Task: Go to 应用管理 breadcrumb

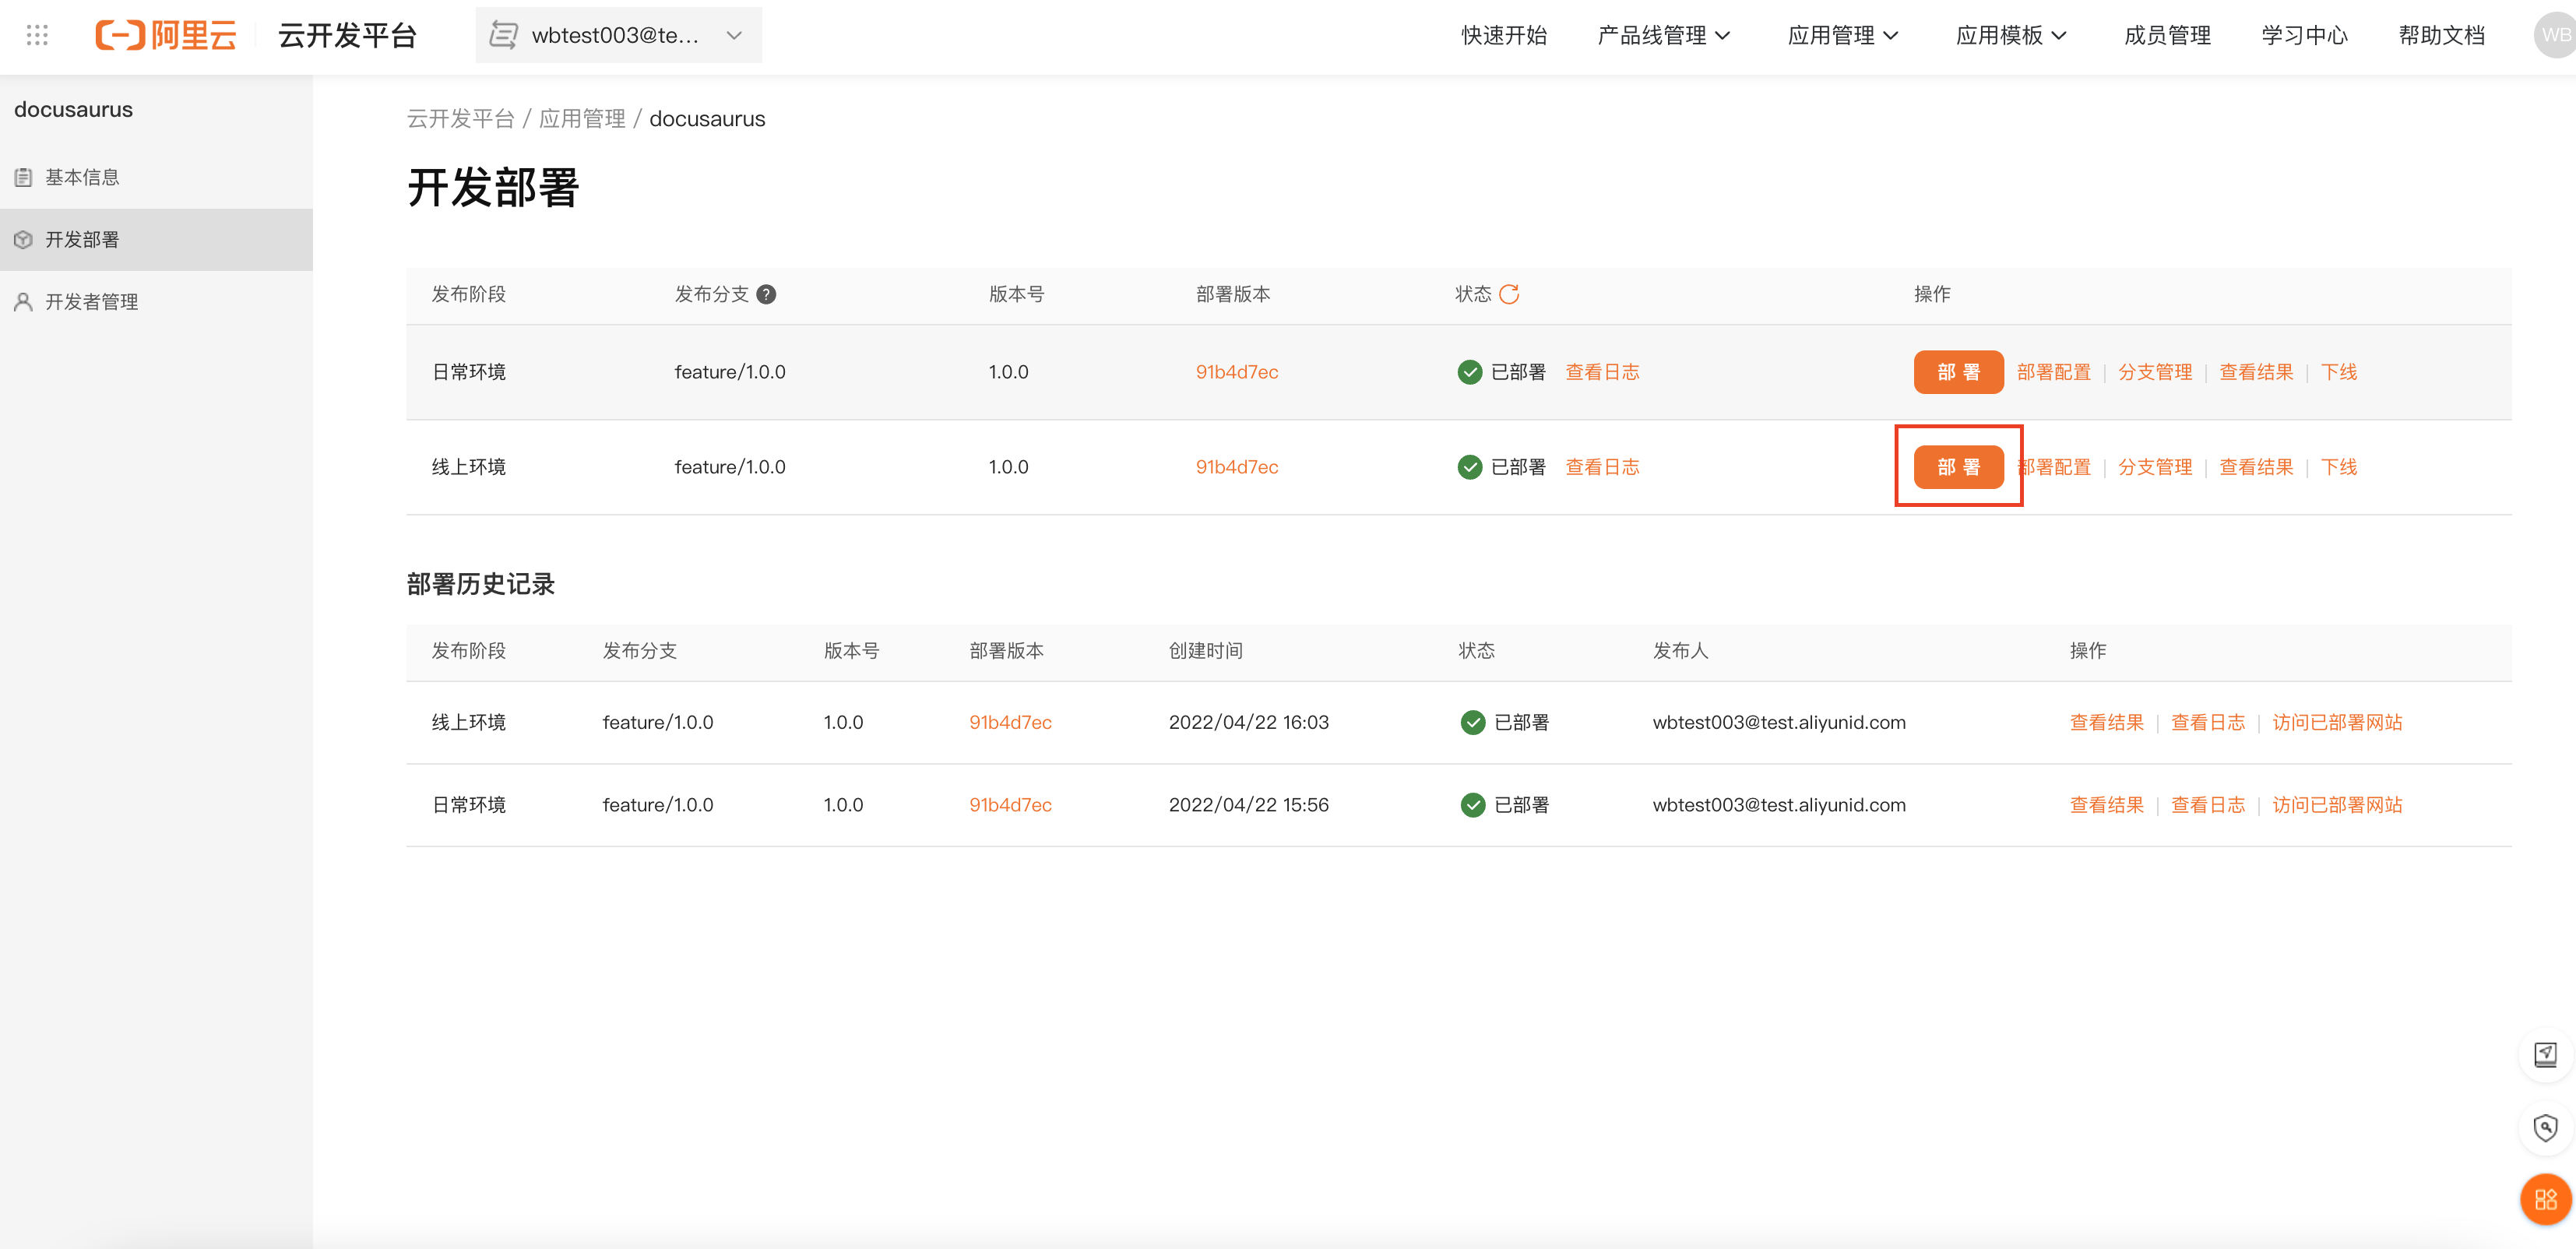Action: tap(582, 119)
